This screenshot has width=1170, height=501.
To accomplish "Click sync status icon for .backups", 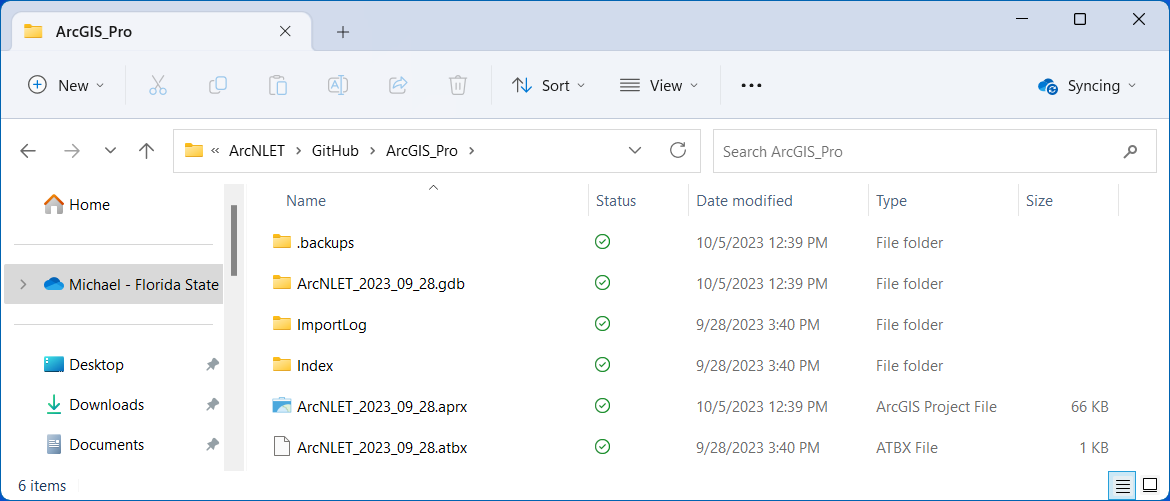I will pos(602,242).
